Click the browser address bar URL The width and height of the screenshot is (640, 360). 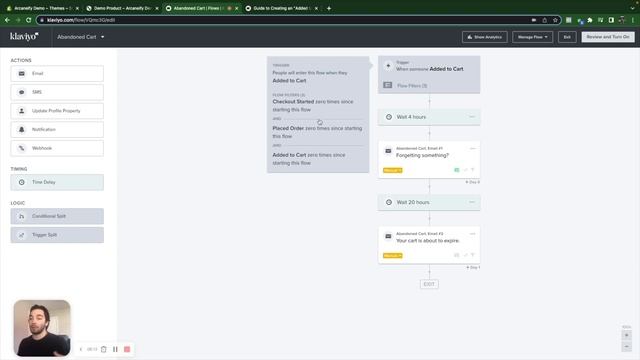[x=81, y=20]
